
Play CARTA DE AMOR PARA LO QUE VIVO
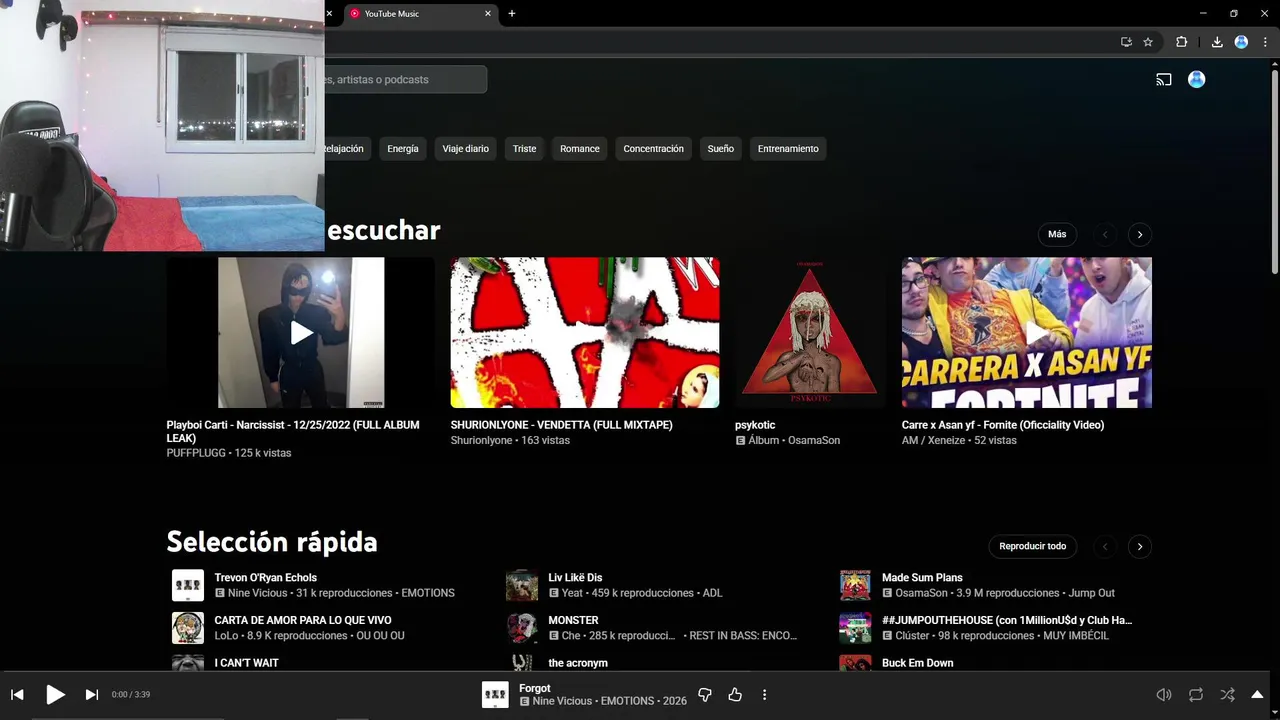tap(303, 620)
